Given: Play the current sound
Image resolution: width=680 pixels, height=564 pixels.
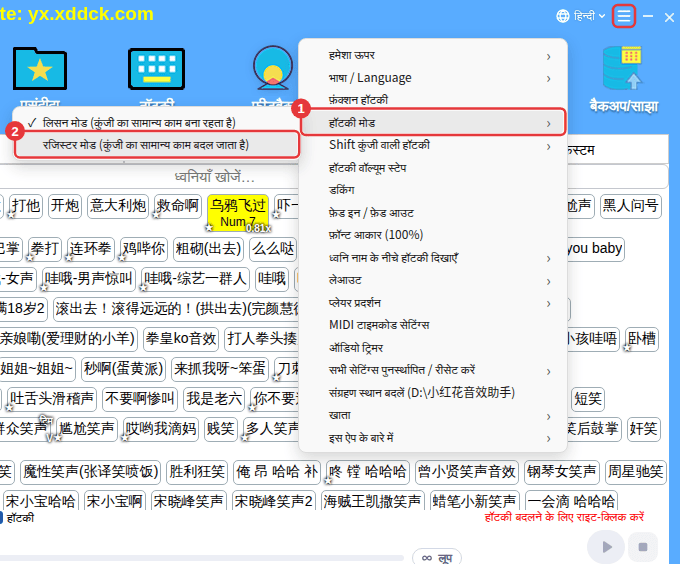Looking at the screenshot, I should coord(606,547).
